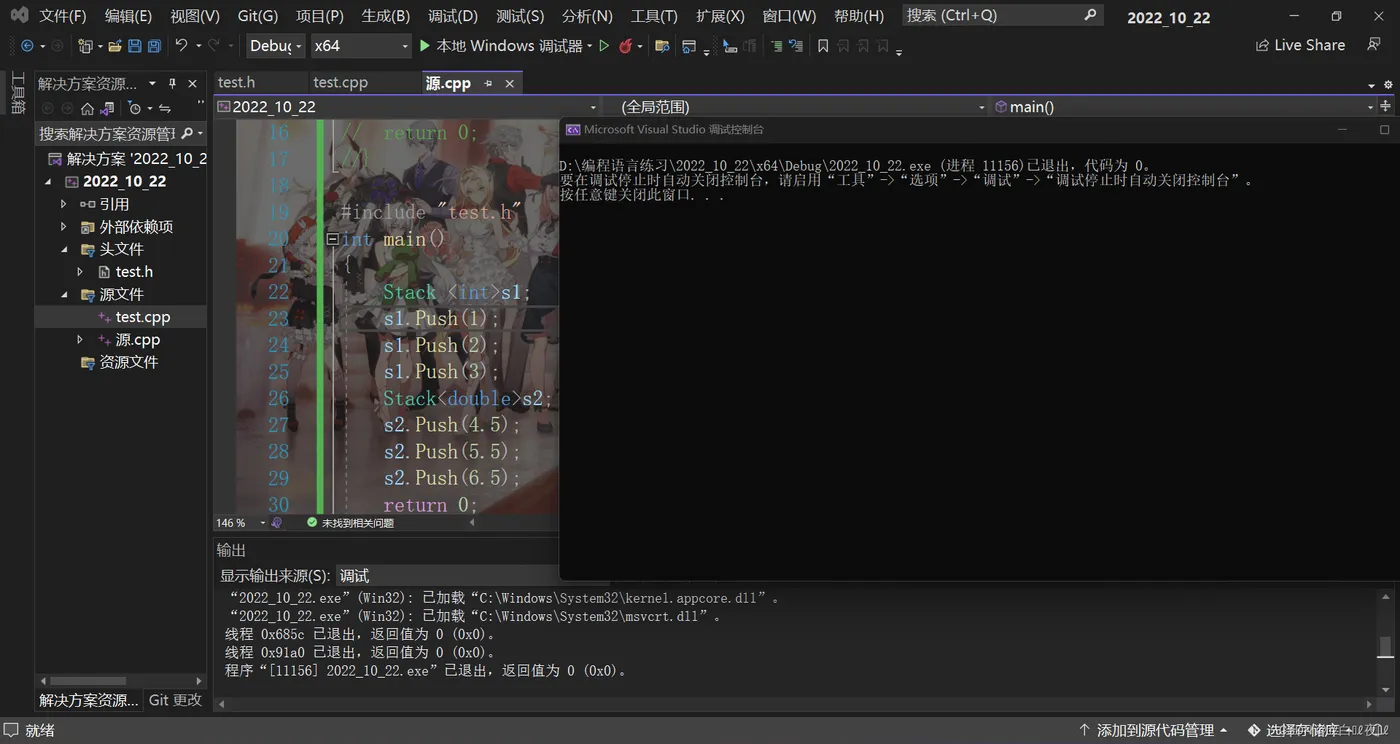Click the split editor icon beside main() dropdown

(1386, 106)
